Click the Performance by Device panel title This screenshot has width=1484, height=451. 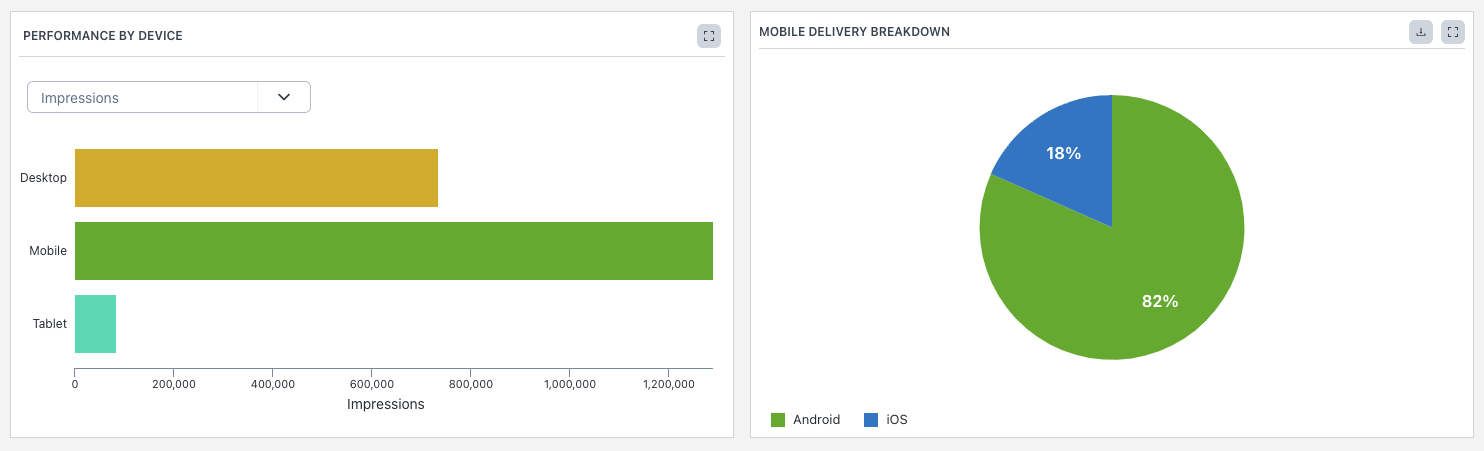coord(102,36)
